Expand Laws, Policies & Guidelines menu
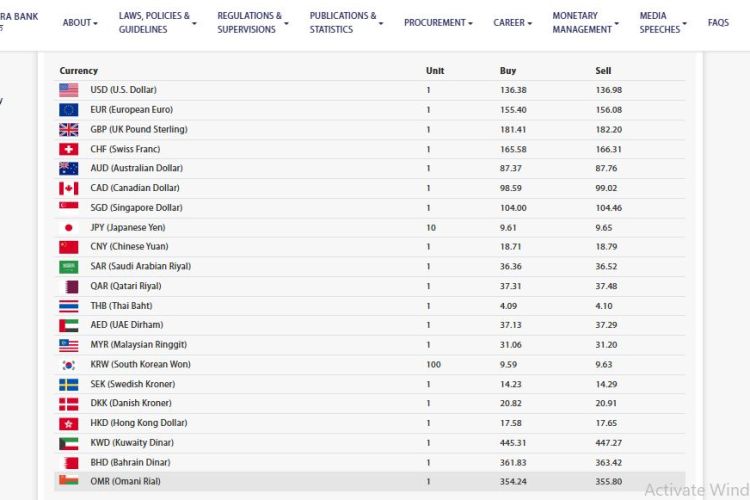Image resolution: width=750 pixels, height=500 pixels. 157,22
